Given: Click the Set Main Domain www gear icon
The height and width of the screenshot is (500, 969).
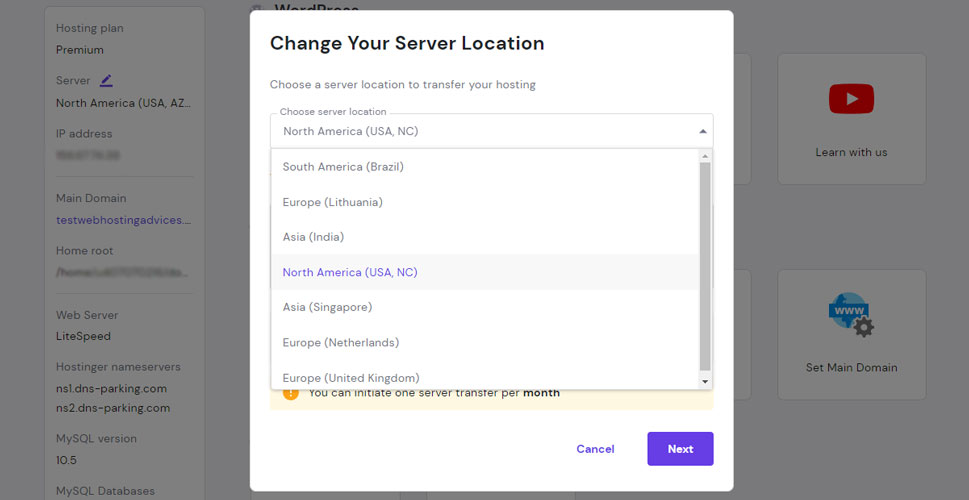Looking at the screenshot, I should (851, 315).
